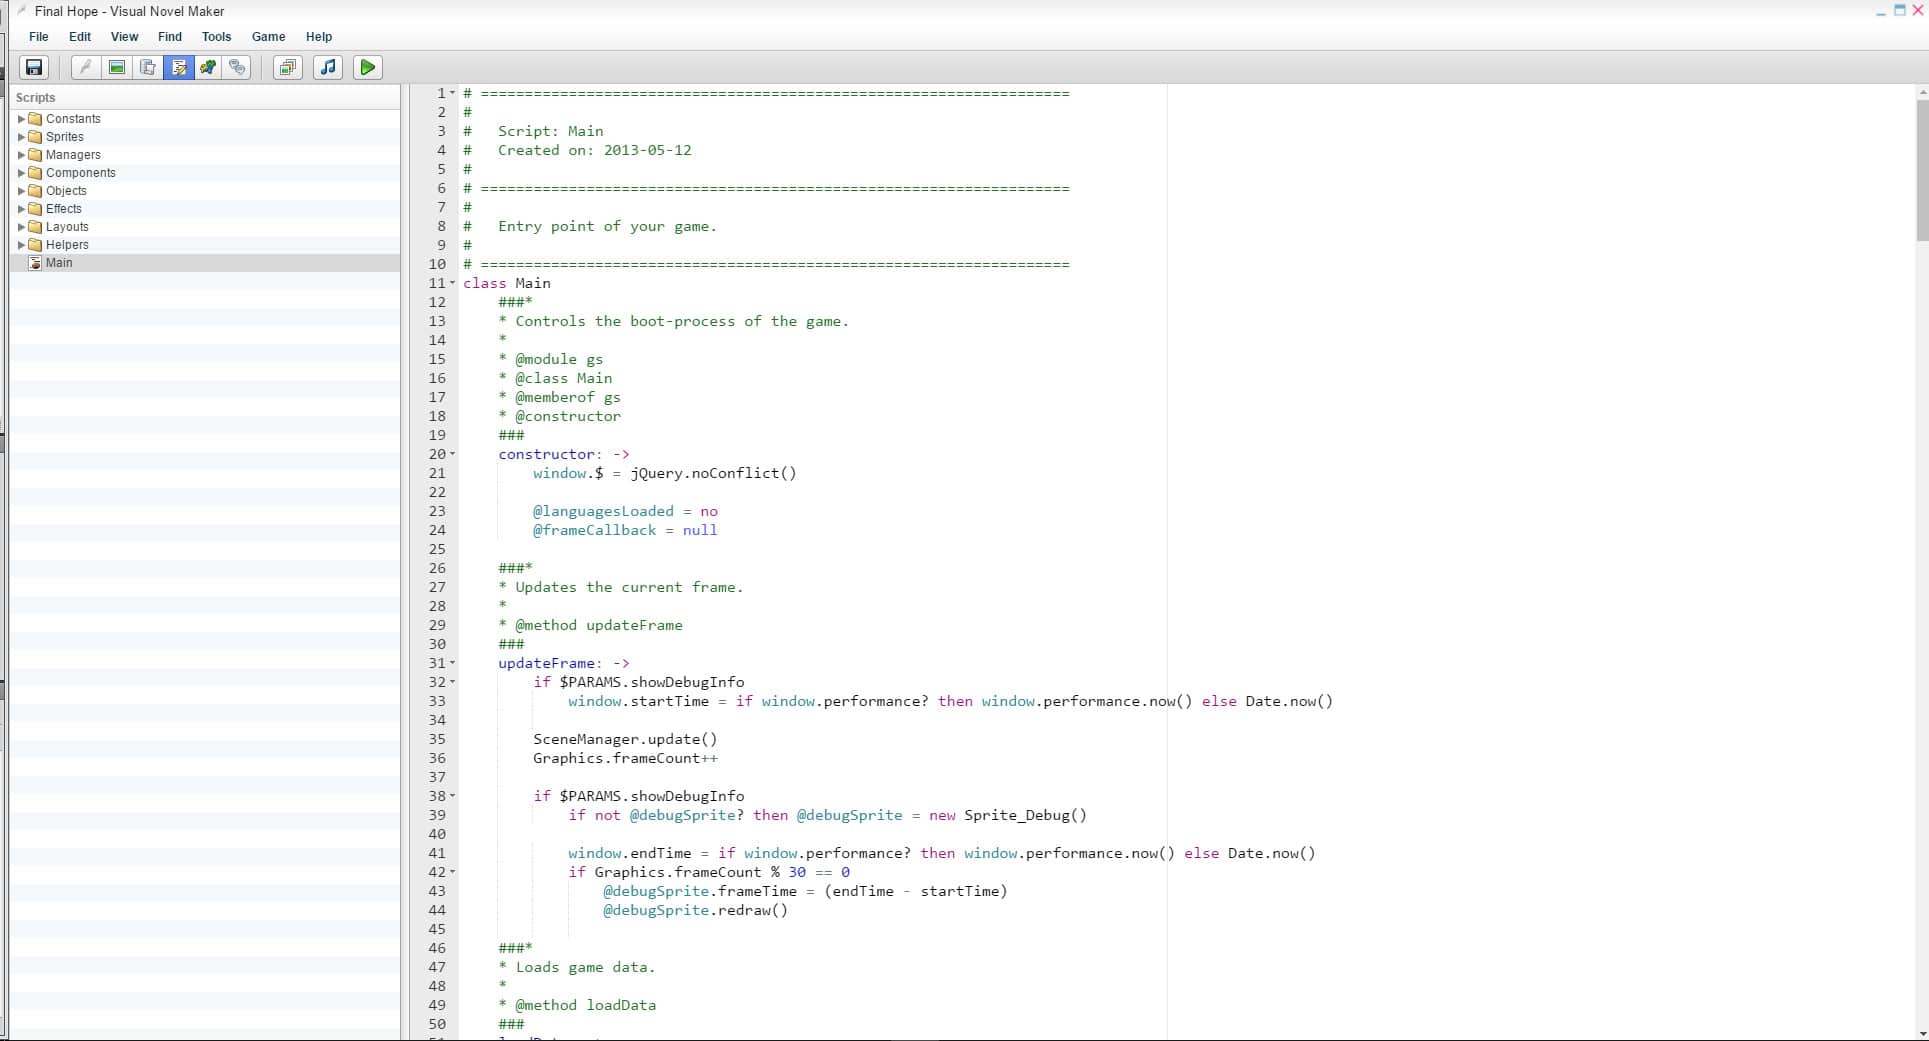Click the 'class Main' code line
Screen dimensions: 1929x1041
click(x=507, y=283)
